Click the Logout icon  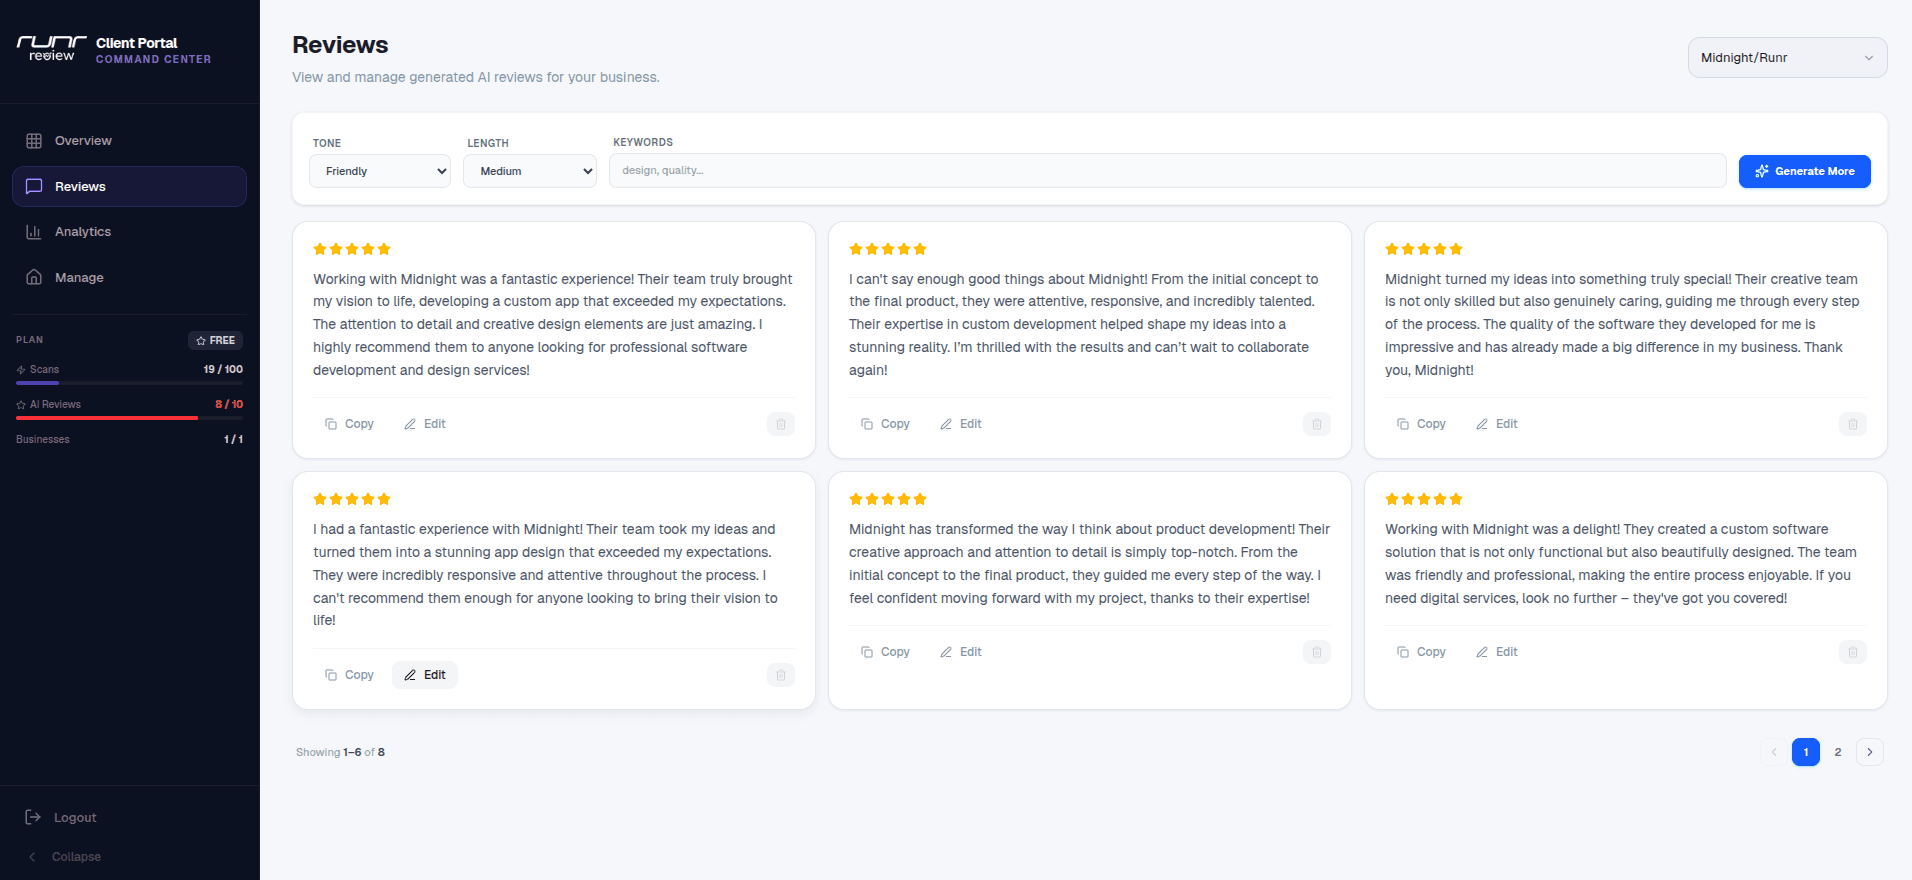[33, 817]
